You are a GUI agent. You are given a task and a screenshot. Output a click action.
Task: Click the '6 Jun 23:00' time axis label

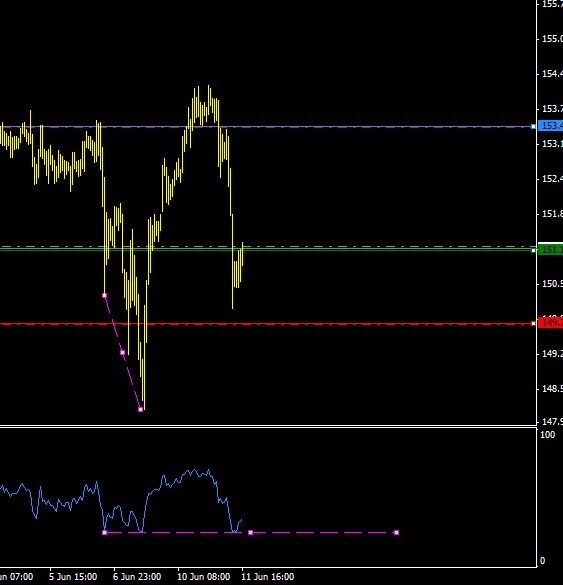pyautogui.click(x=137, y=577)
